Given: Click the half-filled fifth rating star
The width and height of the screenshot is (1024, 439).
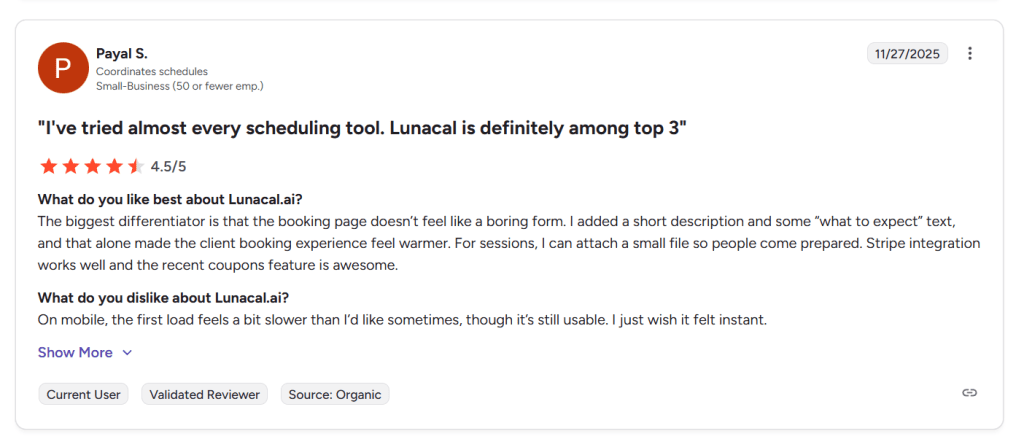Looking at the screenshot, I should click(x=136, y=166).
